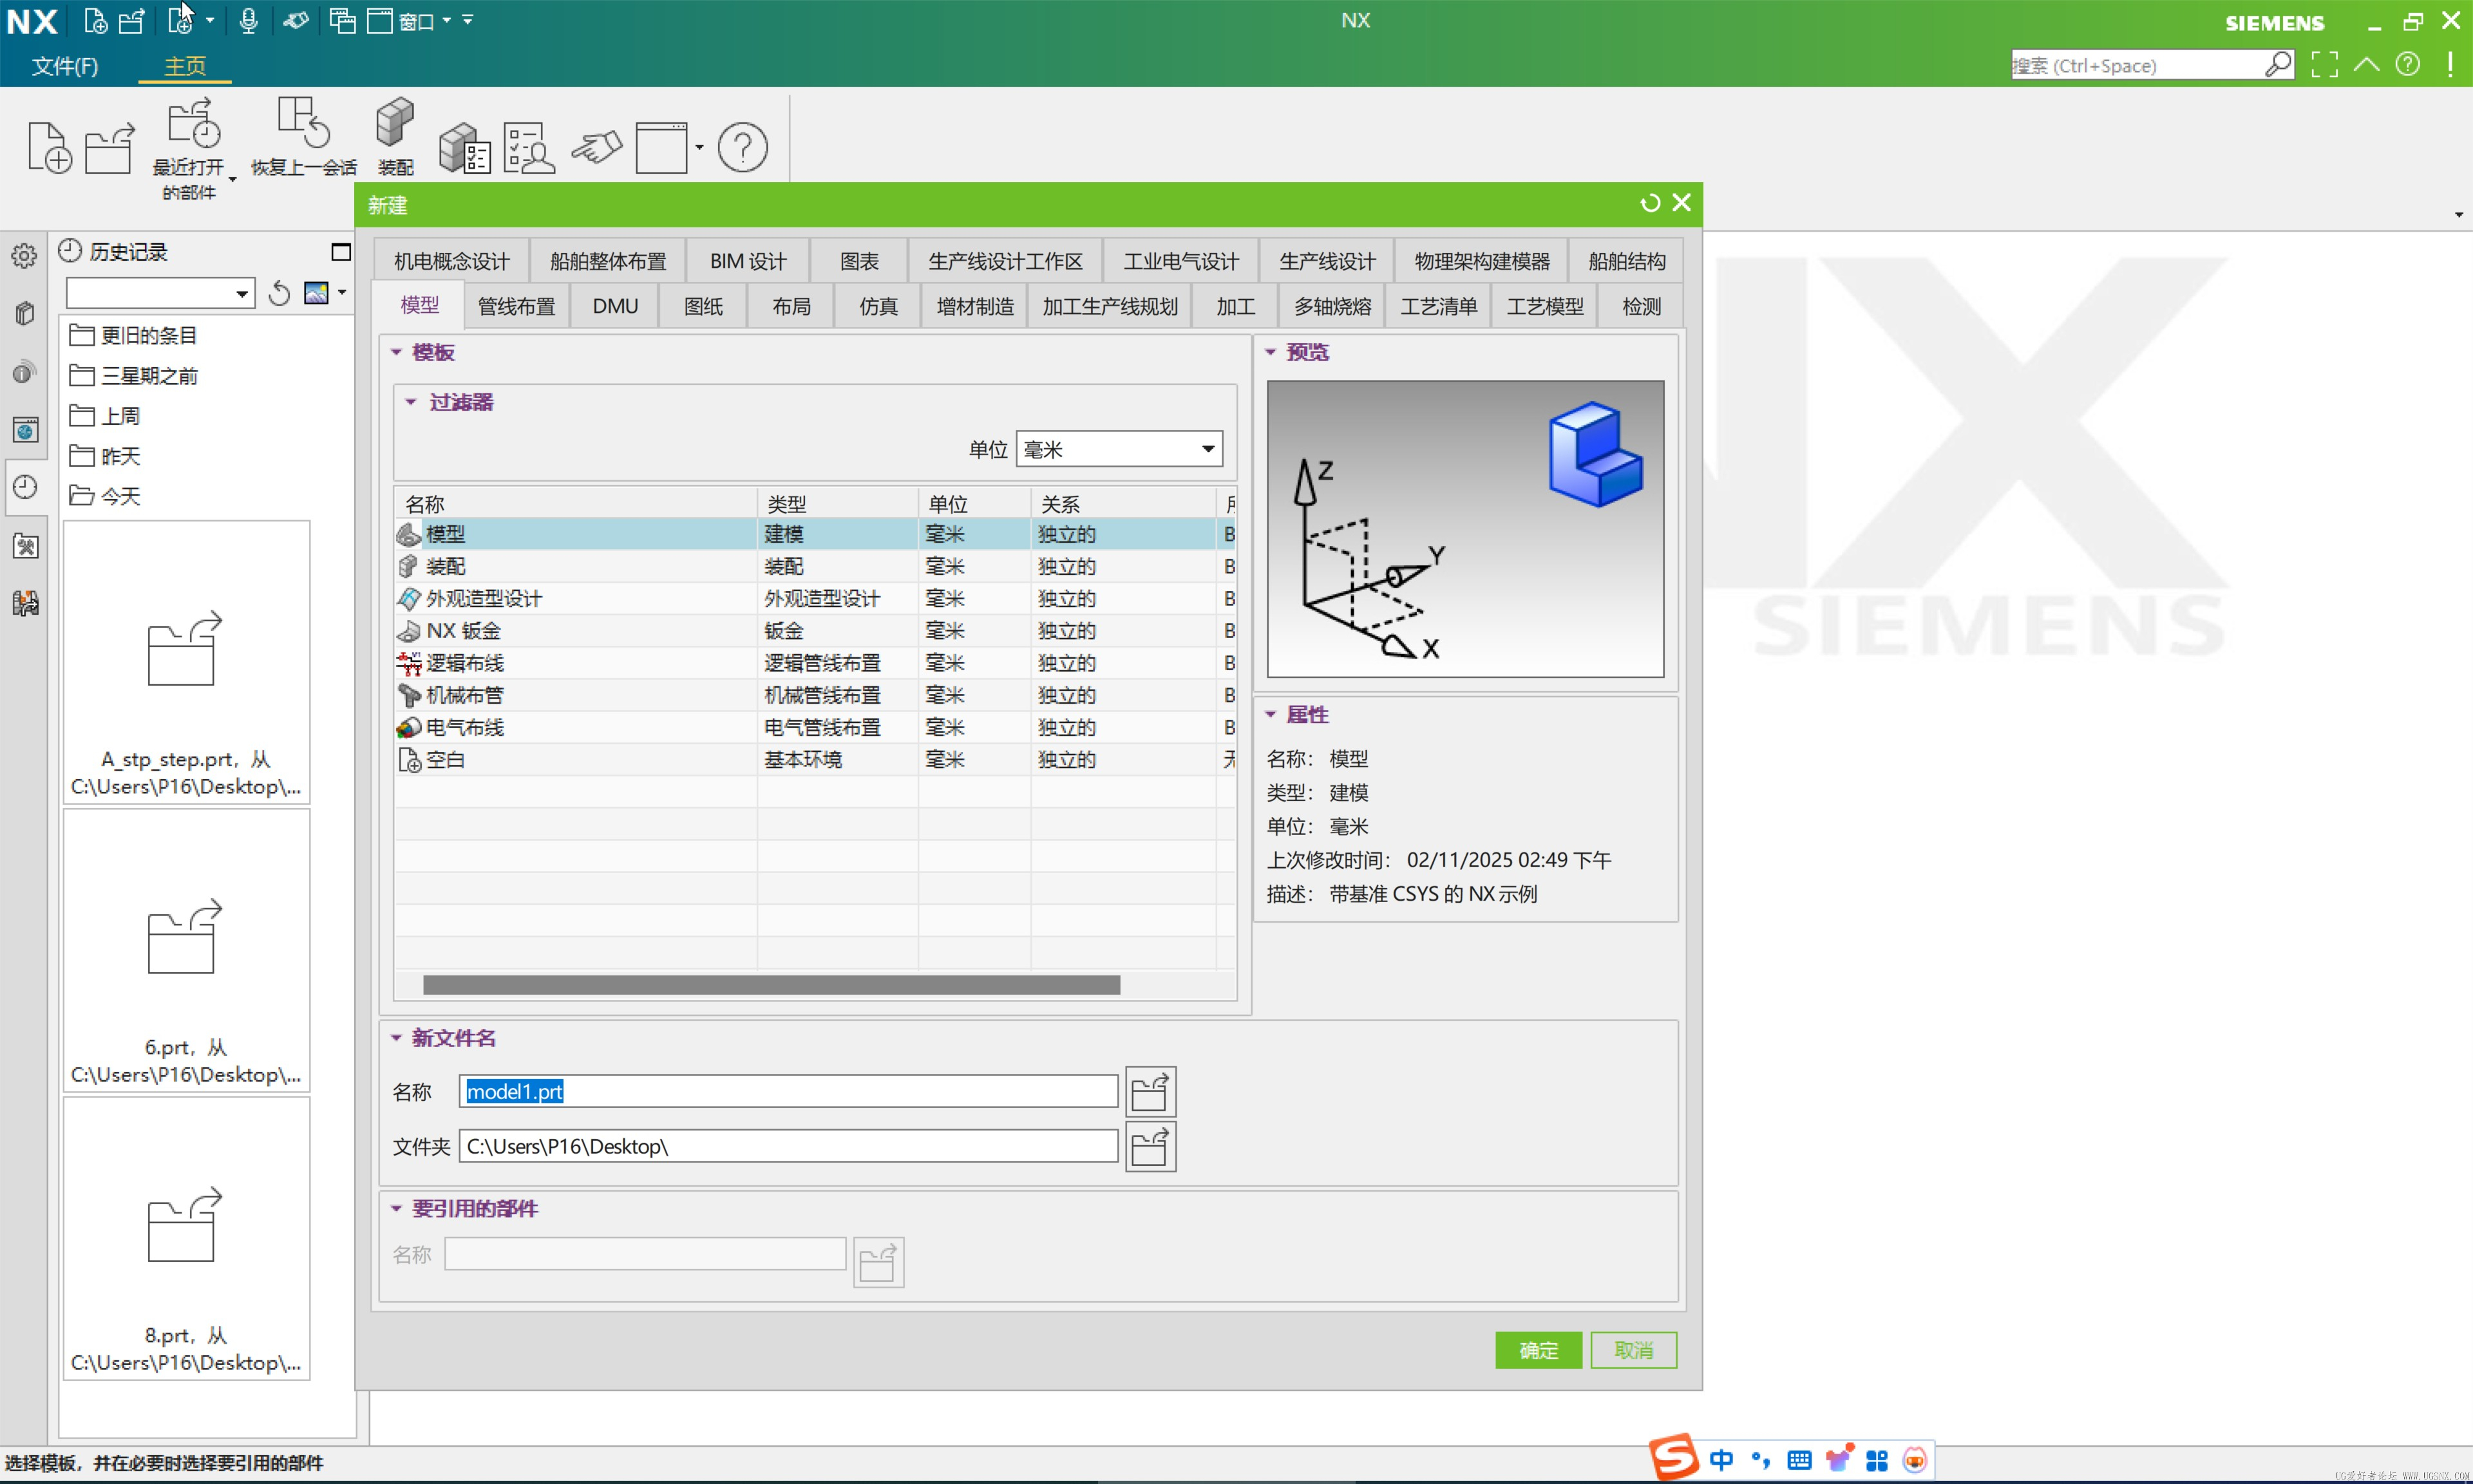2473x1484 pixels.
Task: Click the 名称 column header in template list
Action: click(x=575, y=503)
